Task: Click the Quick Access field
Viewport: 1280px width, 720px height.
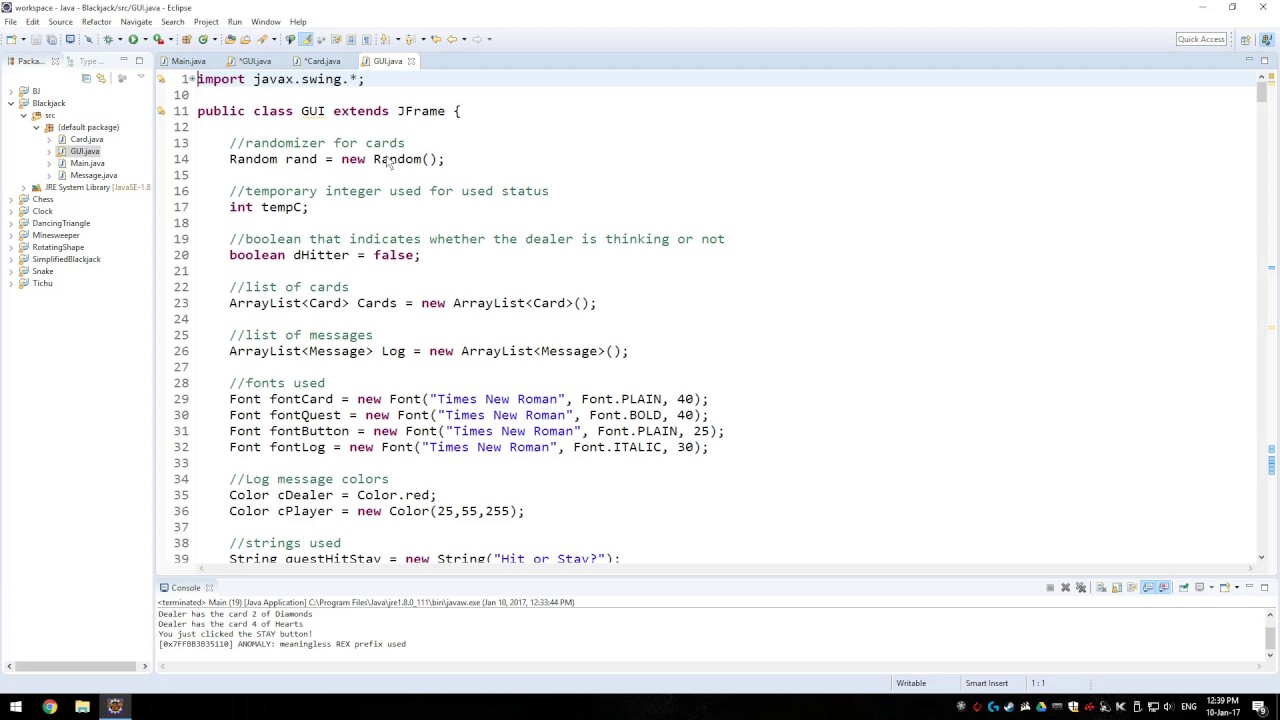Action: pyautogui.click(x=1201, y=39)
